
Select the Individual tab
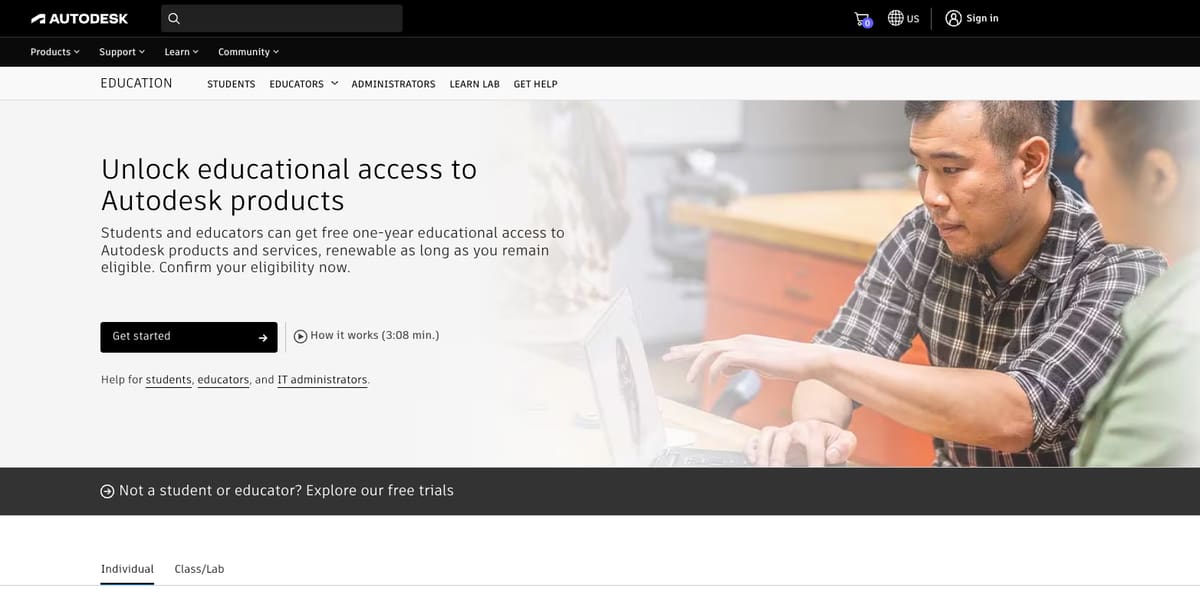[x=127, y=569]
